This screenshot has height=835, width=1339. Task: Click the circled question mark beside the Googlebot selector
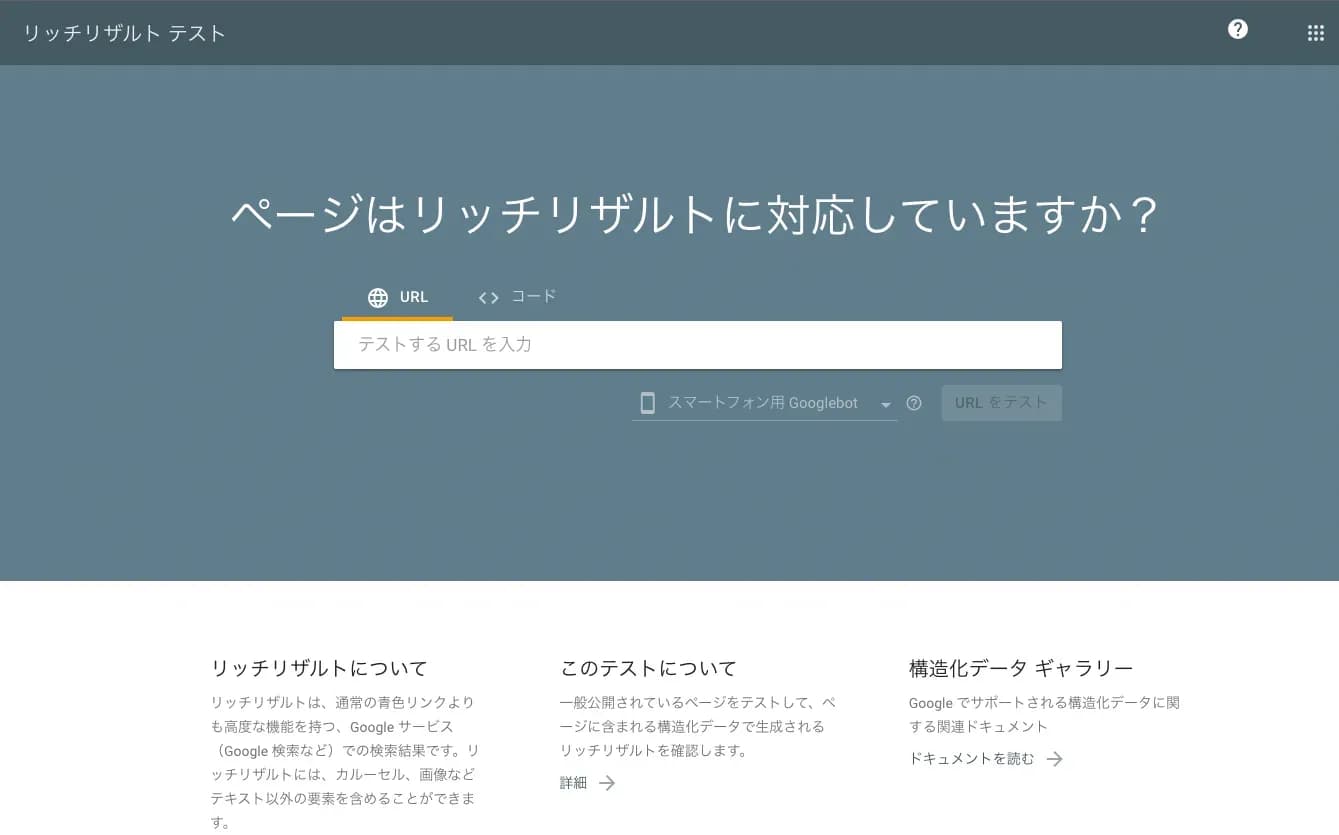click(913, 403)
